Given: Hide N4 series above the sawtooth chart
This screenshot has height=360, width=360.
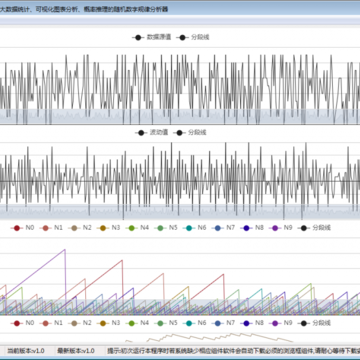Looking at the screenshot, I should (x=137, y=228).
